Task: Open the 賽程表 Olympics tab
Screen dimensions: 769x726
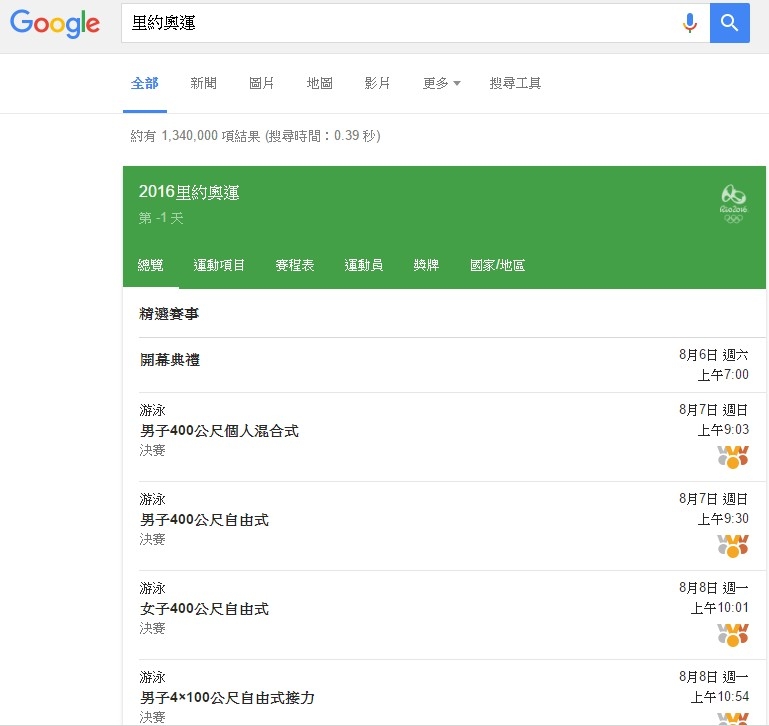Action: [294, 265]
